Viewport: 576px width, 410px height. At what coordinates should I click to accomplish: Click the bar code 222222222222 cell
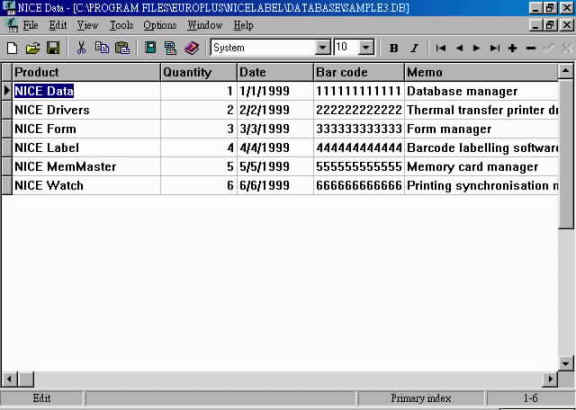click(x=359, y=110)
